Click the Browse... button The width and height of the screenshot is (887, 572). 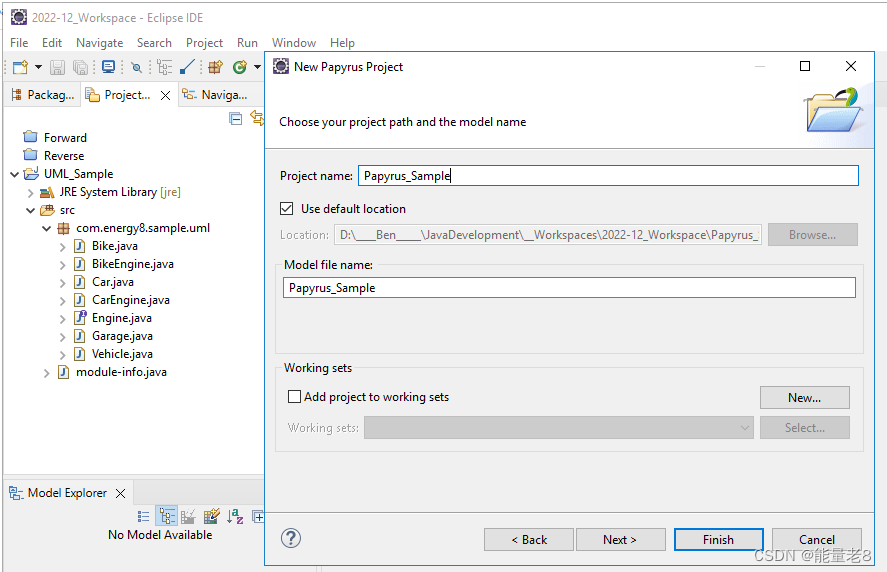[x=812, y=235]
